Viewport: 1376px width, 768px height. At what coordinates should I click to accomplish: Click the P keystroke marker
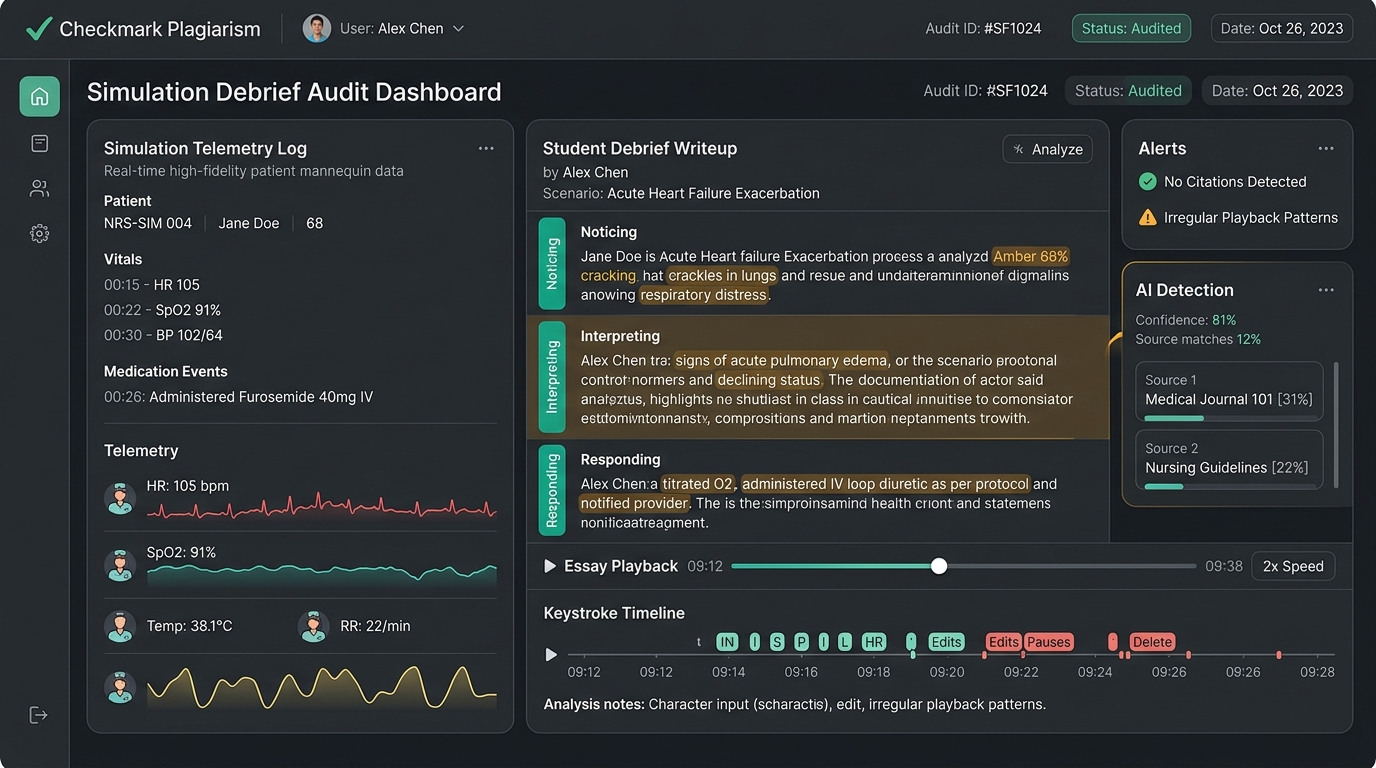[801, 642]
